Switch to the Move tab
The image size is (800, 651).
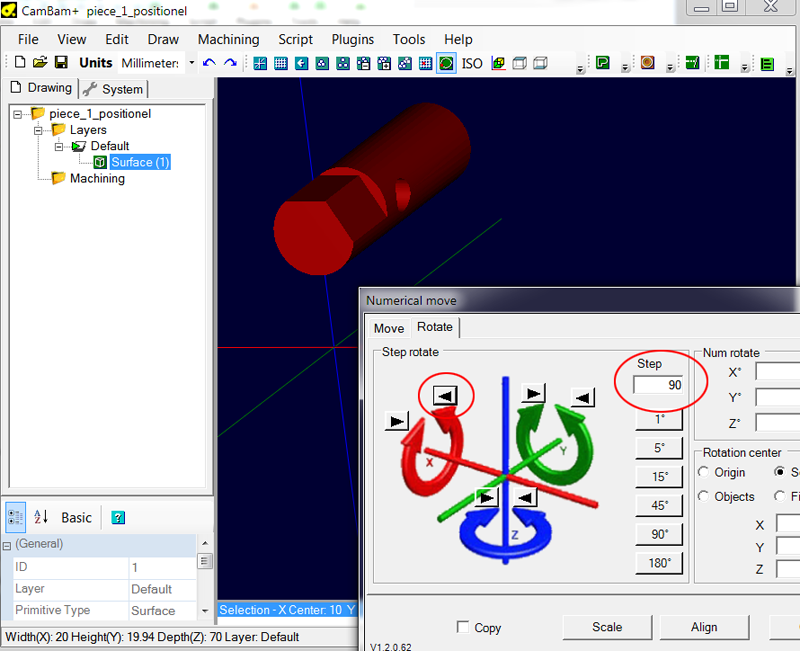[x=389, y=328]
